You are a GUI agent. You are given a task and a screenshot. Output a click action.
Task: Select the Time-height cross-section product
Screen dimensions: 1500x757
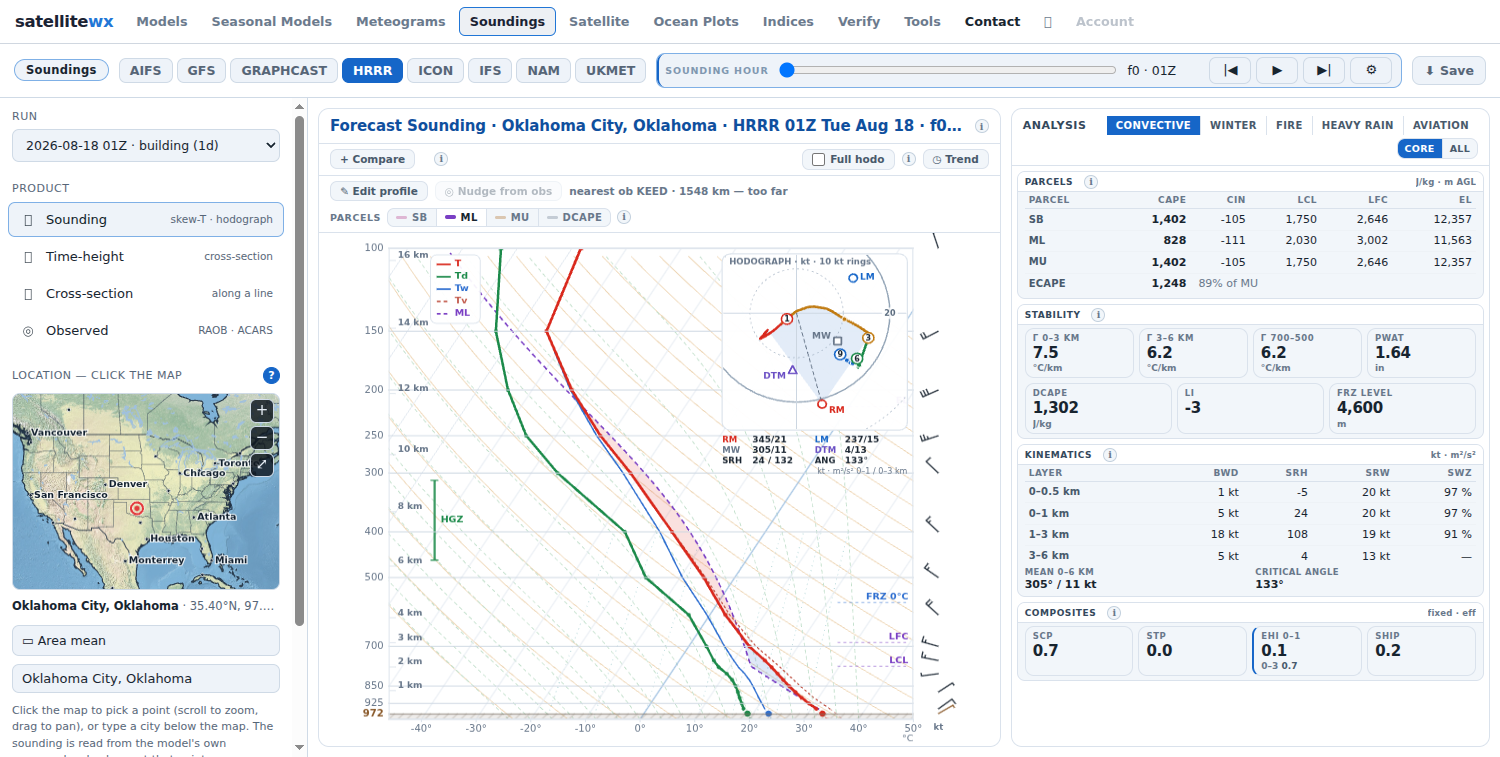point(146,256)
